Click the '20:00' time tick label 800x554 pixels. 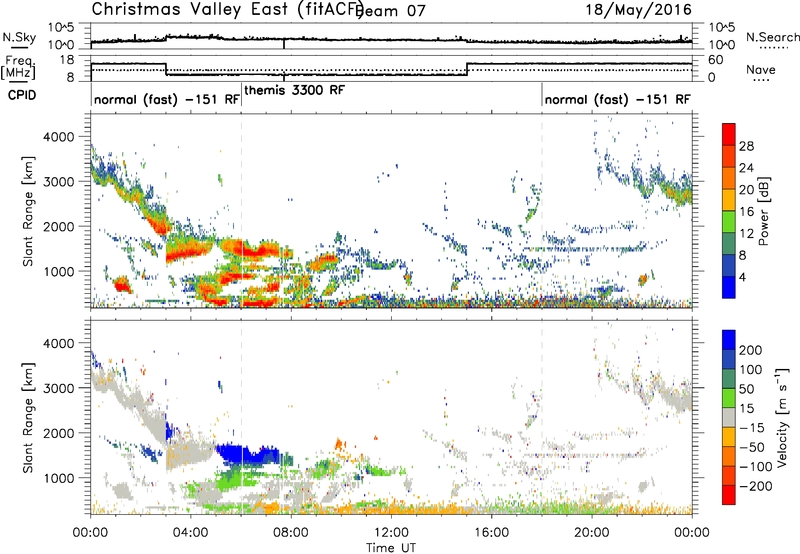coord(591,533)
